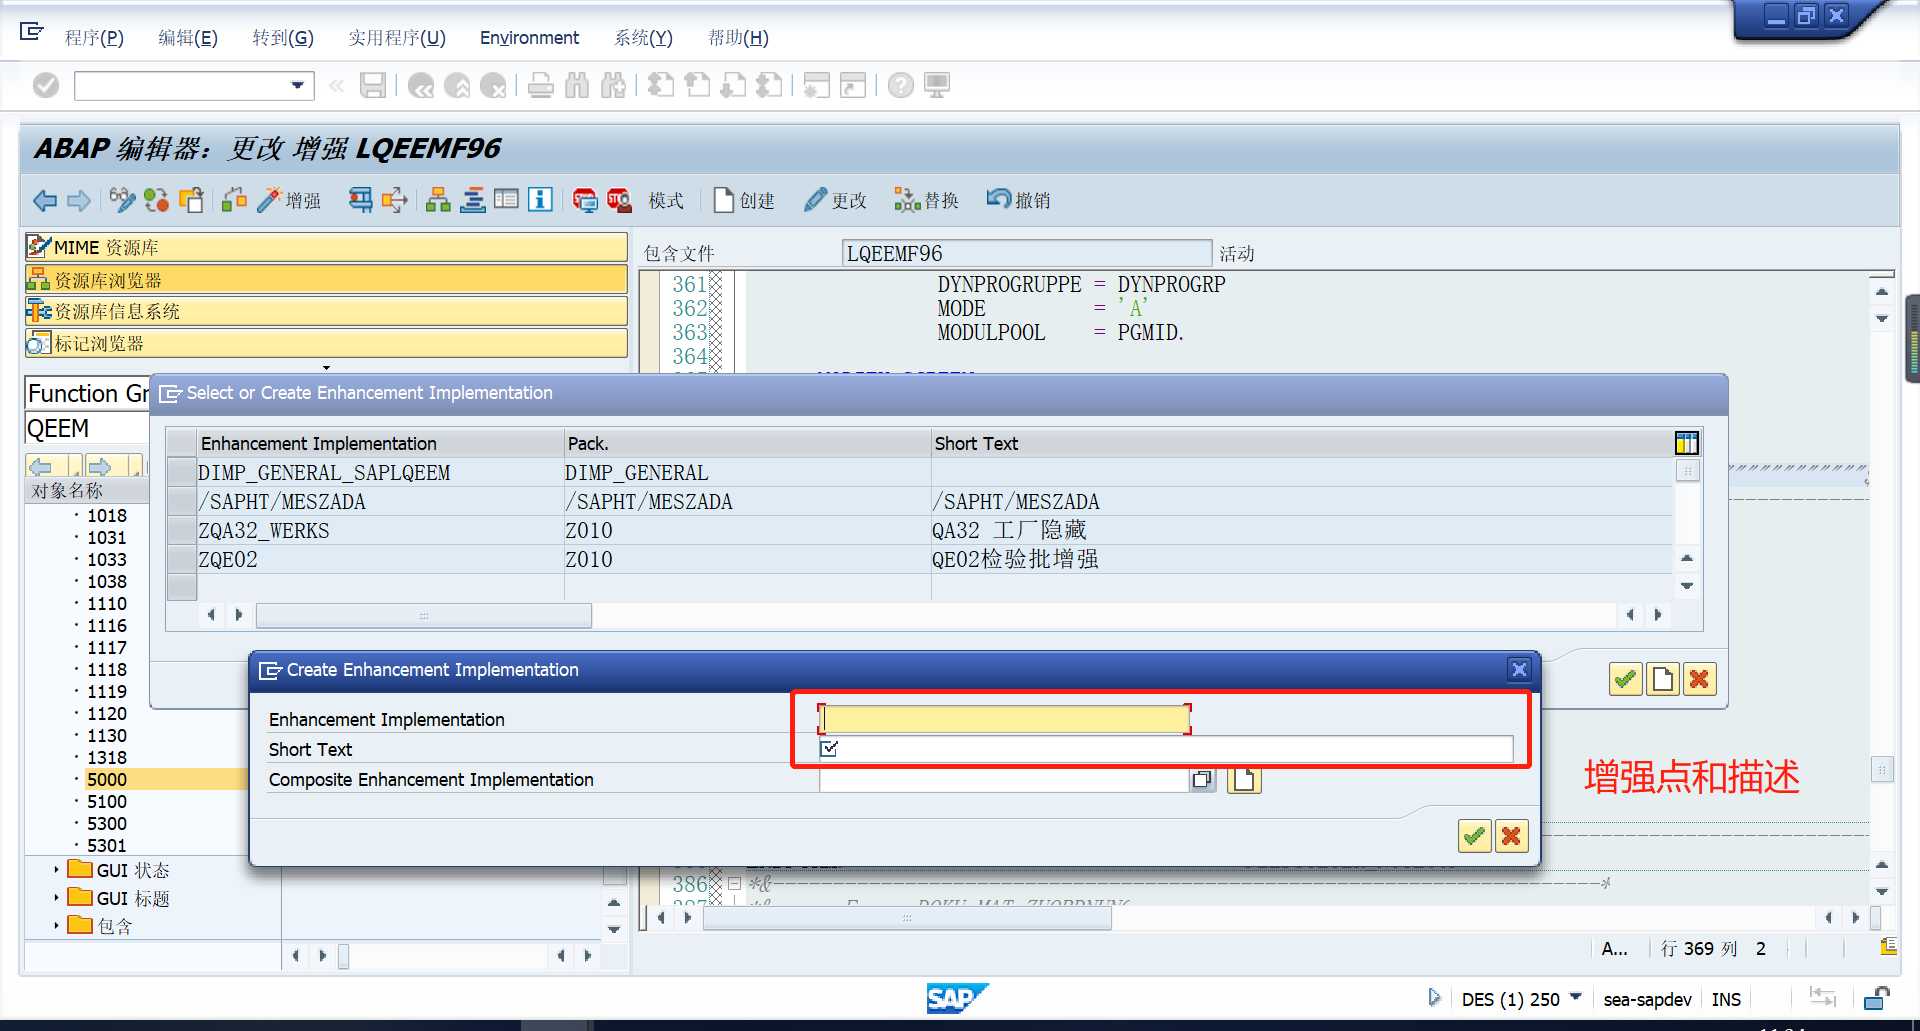Open the 编辑(E) menu
Screen dimensions: 1920x1031
point(188,38)
